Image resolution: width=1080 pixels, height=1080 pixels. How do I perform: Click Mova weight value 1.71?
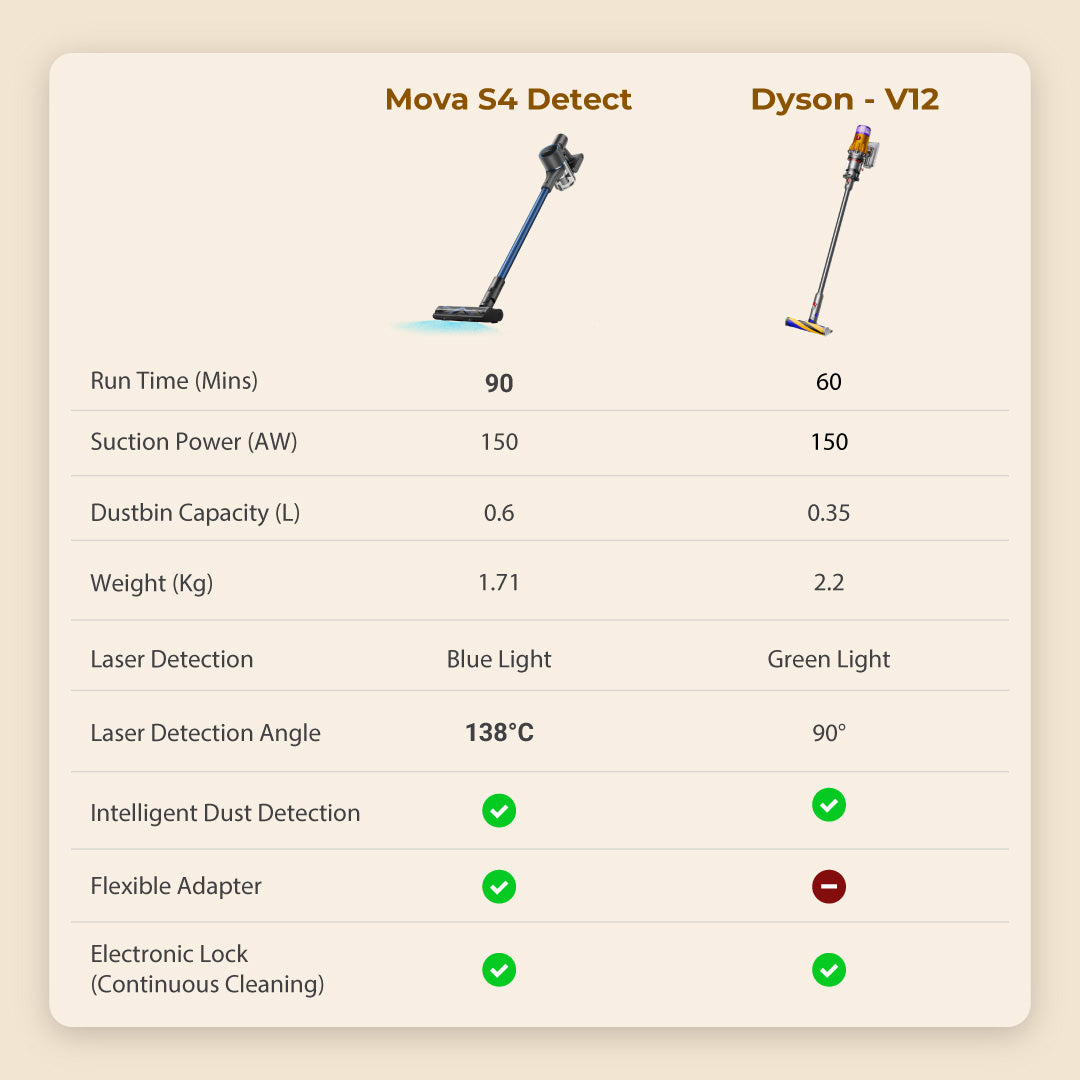coord(499,583)
